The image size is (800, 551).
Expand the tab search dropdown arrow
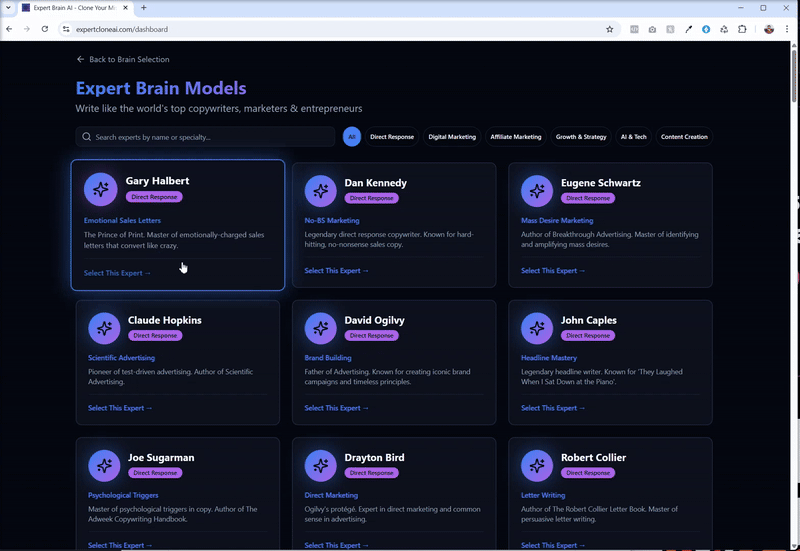point(8,7)
